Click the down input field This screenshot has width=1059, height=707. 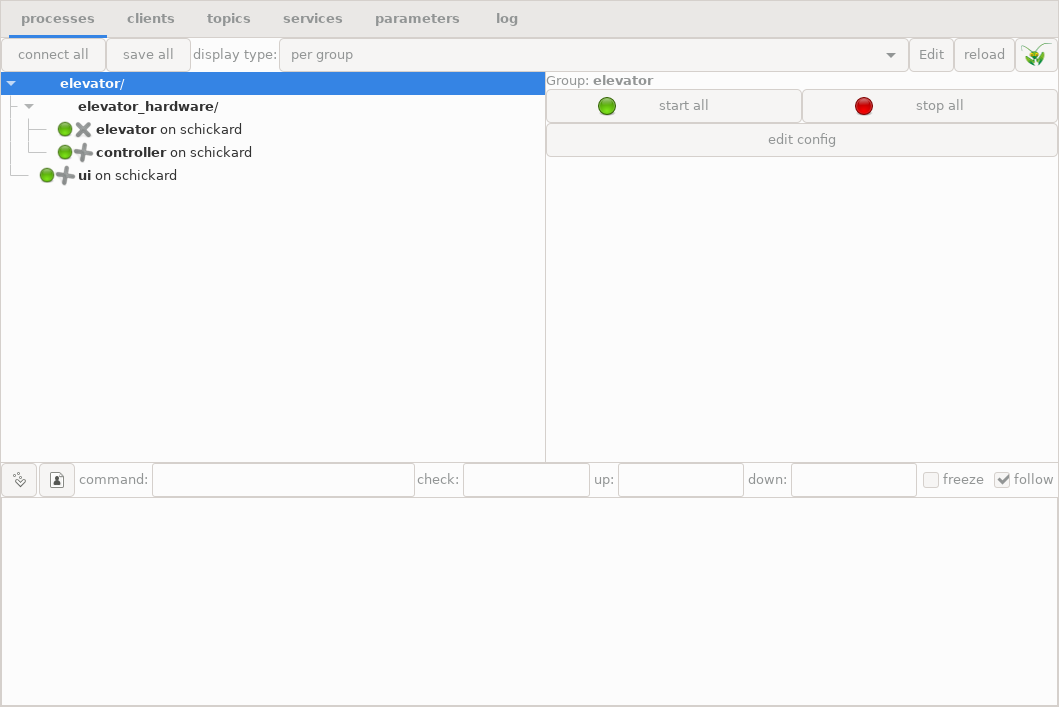click(854, 479)
